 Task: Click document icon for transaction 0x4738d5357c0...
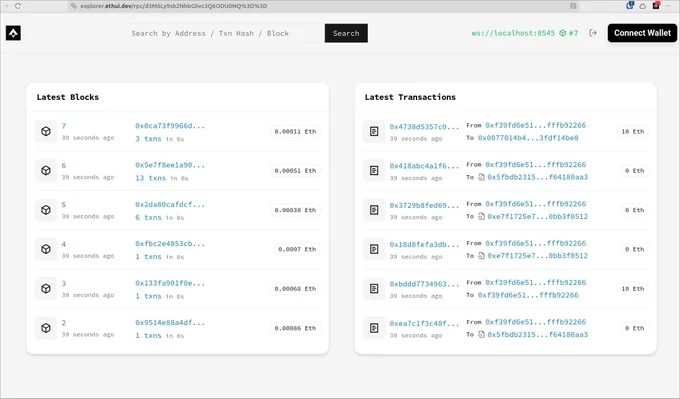[374, 131]
